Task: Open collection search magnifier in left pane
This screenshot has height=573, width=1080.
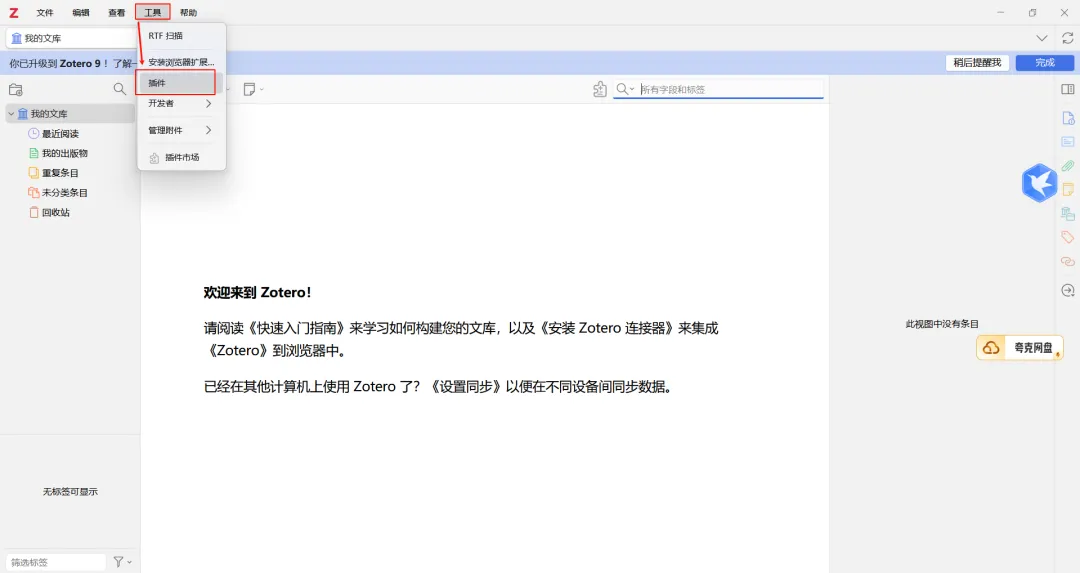Action: pyautogui.click(x=120, y=89)
